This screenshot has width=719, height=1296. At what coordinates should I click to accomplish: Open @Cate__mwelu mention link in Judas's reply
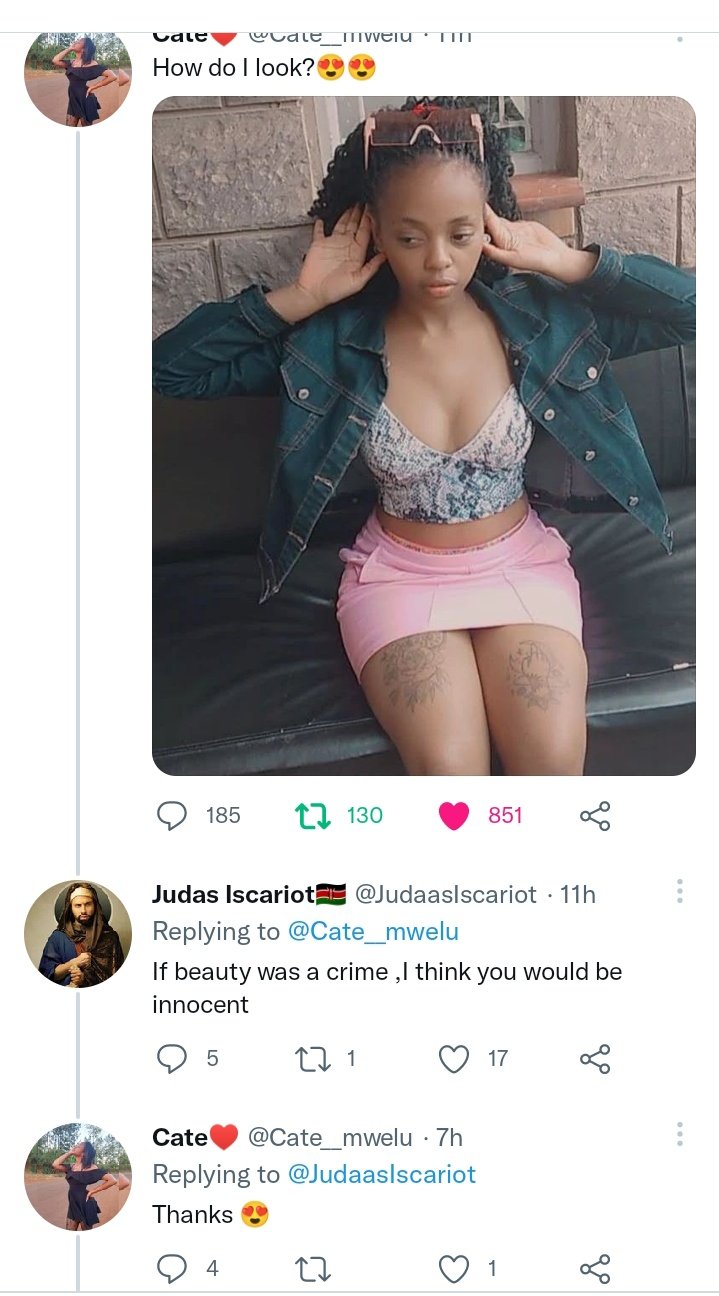[x=374, y=931]
